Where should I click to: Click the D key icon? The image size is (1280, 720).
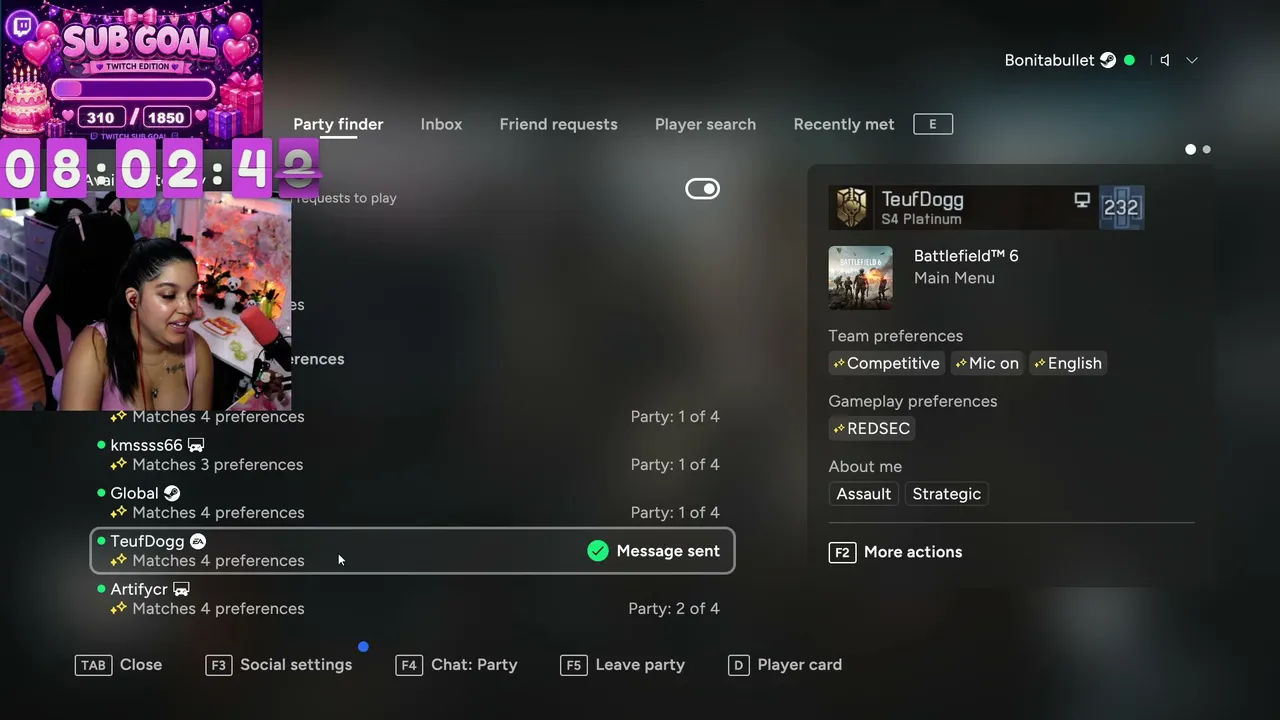[x=738, y=665]
